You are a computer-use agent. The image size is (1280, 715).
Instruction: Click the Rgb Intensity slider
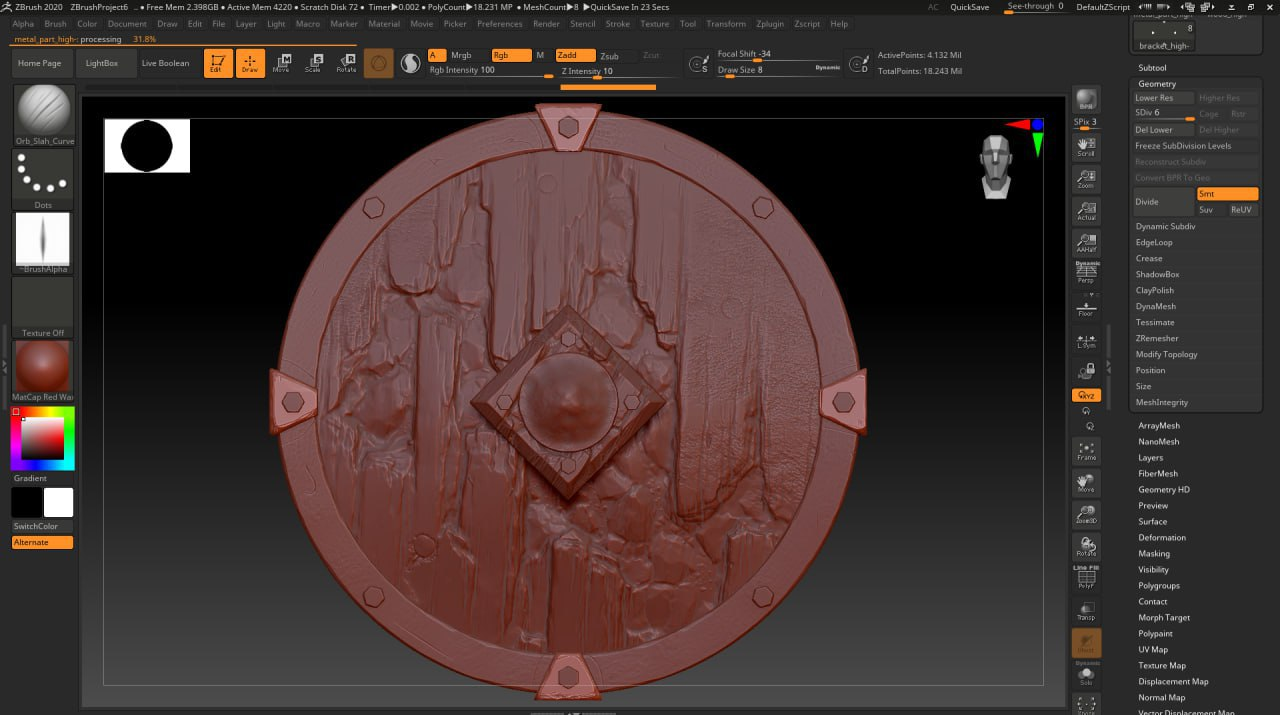click(x=490, y=71)
